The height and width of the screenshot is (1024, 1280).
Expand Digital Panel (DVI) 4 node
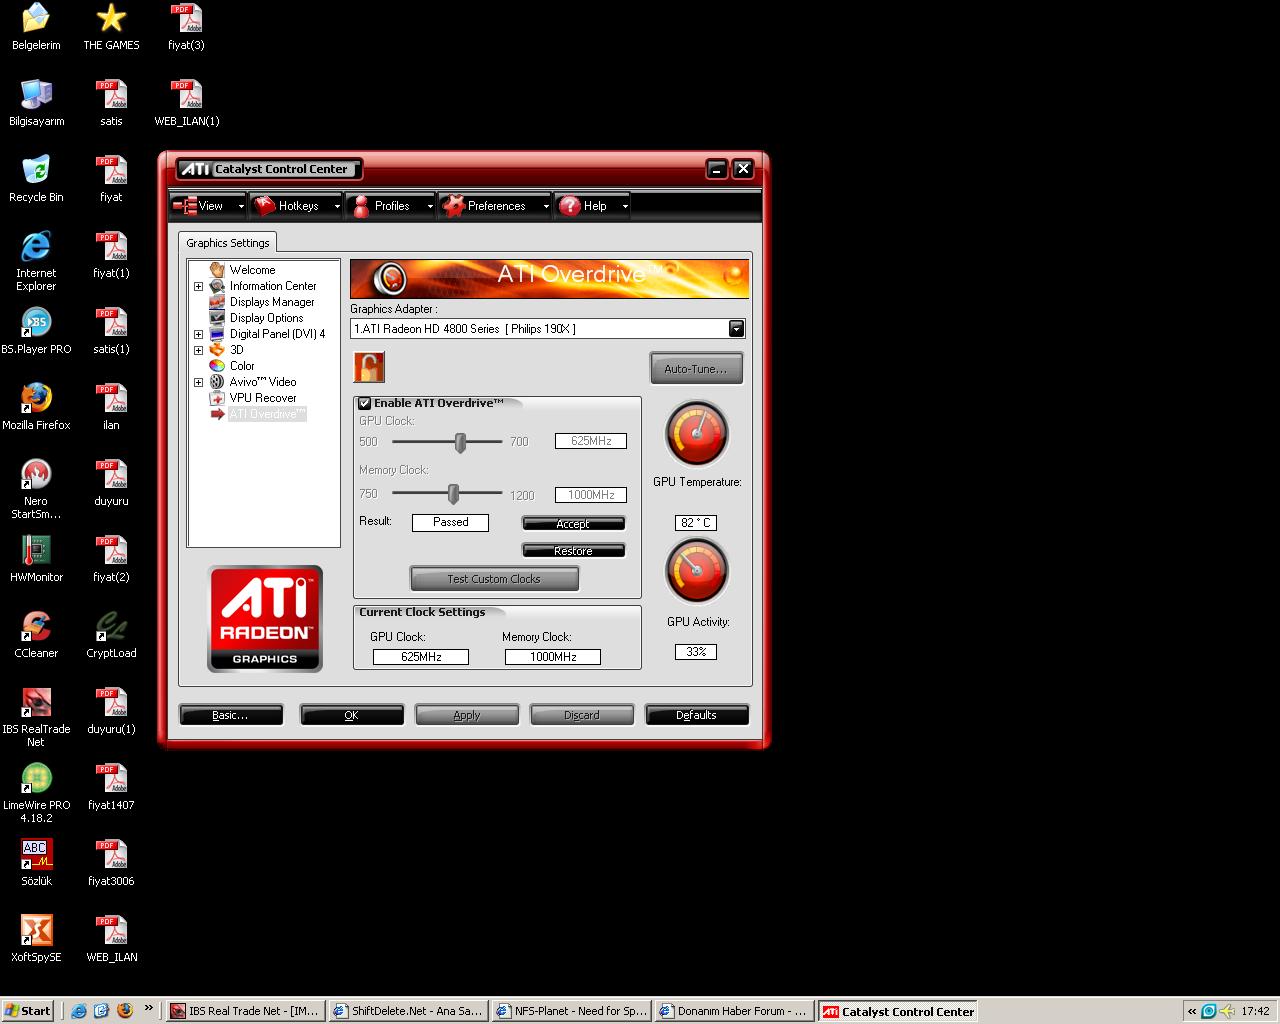(198, 334)
